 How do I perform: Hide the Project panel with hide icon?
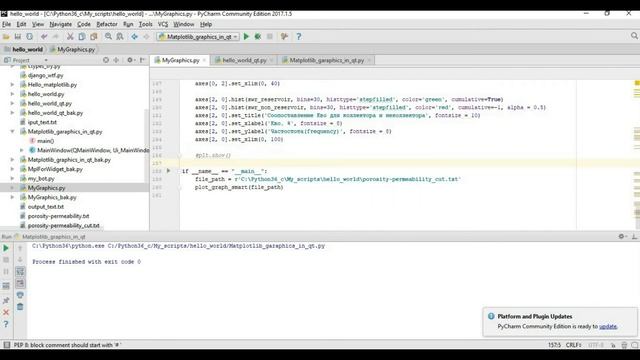pos(142,60)
